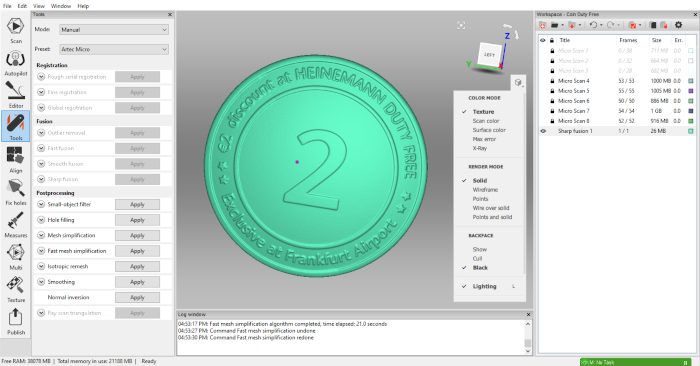Launch Autopilot from the sidebar
This screenshot has height=366, width=700.
click(16, 63)
